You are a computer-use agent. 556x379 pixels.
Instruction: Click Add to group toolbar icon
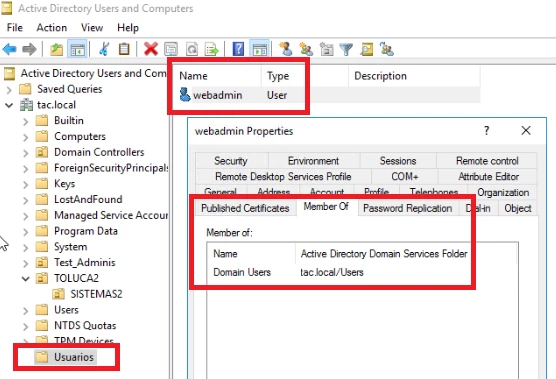pos(387,49)
